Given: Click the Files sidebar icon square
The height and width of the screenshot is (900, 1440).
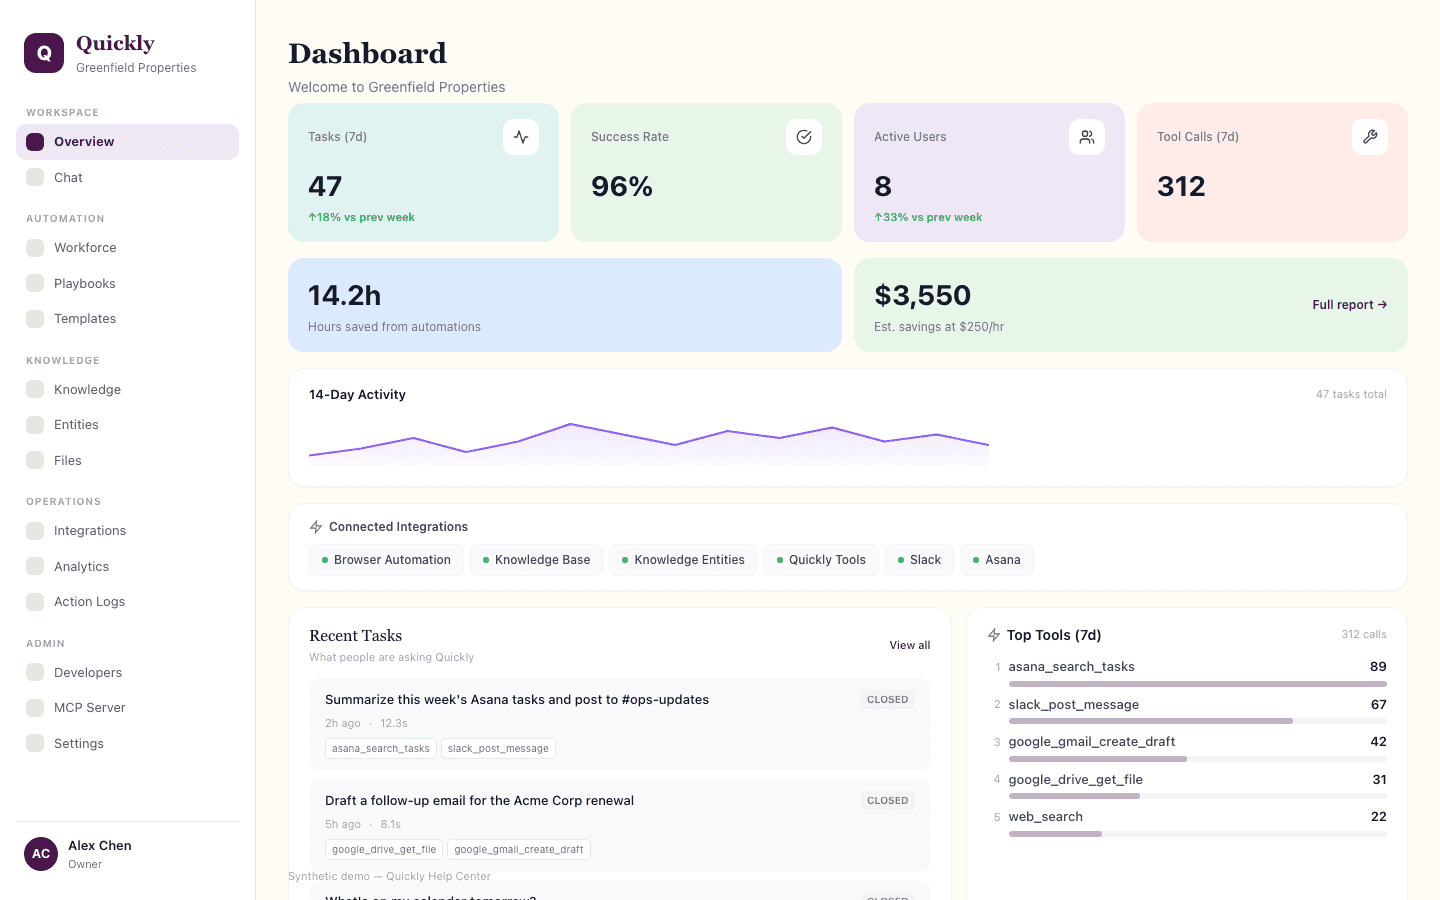Looking at the screenshot, I should (35, 460).
